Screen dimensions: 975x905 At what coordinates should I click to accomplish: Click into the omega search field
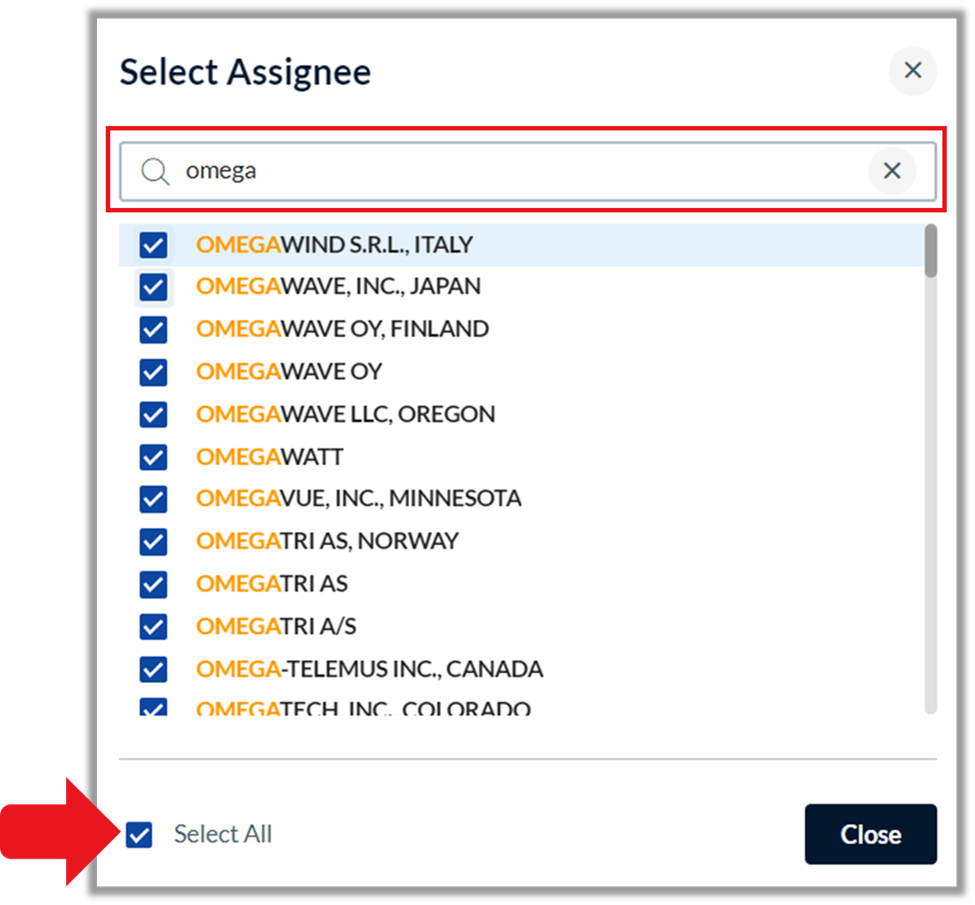[527, 171]
